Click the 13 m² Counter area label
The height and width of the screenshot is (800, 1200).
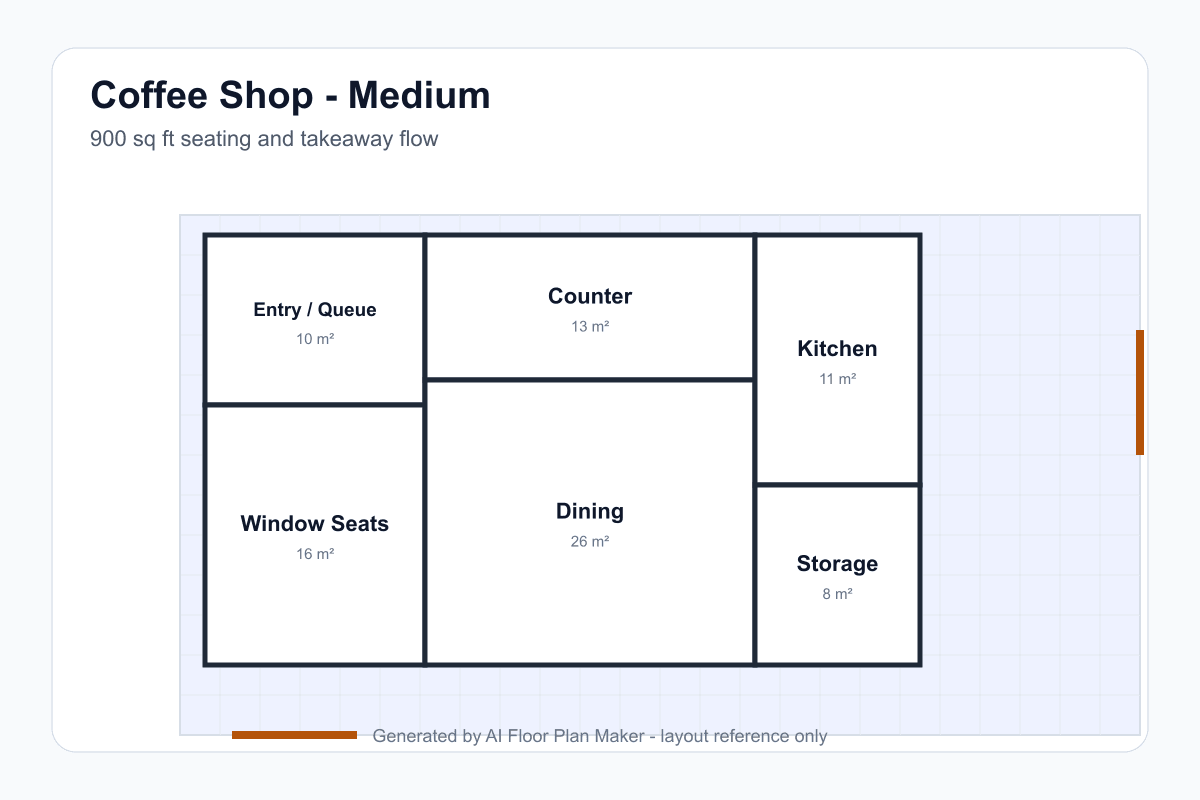point(590,327)
